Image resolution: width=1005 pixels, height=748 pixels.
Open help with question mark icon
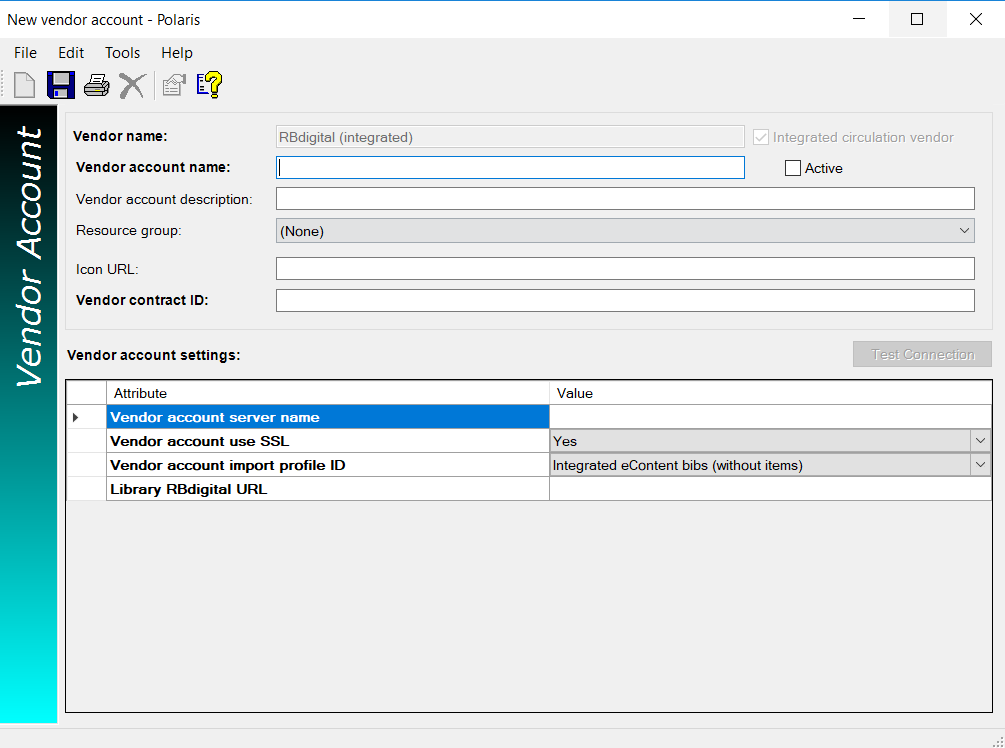click(209, 86)
